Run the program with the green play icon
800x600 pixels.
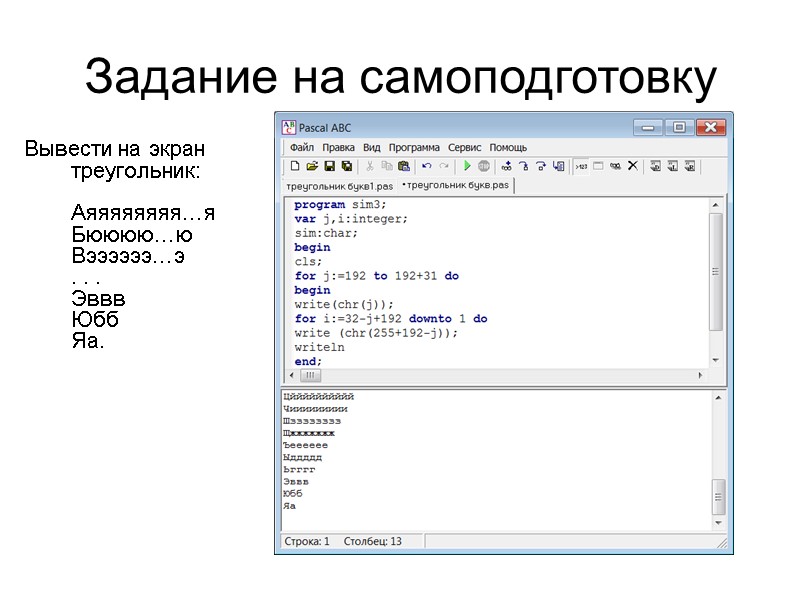(467, 166)
